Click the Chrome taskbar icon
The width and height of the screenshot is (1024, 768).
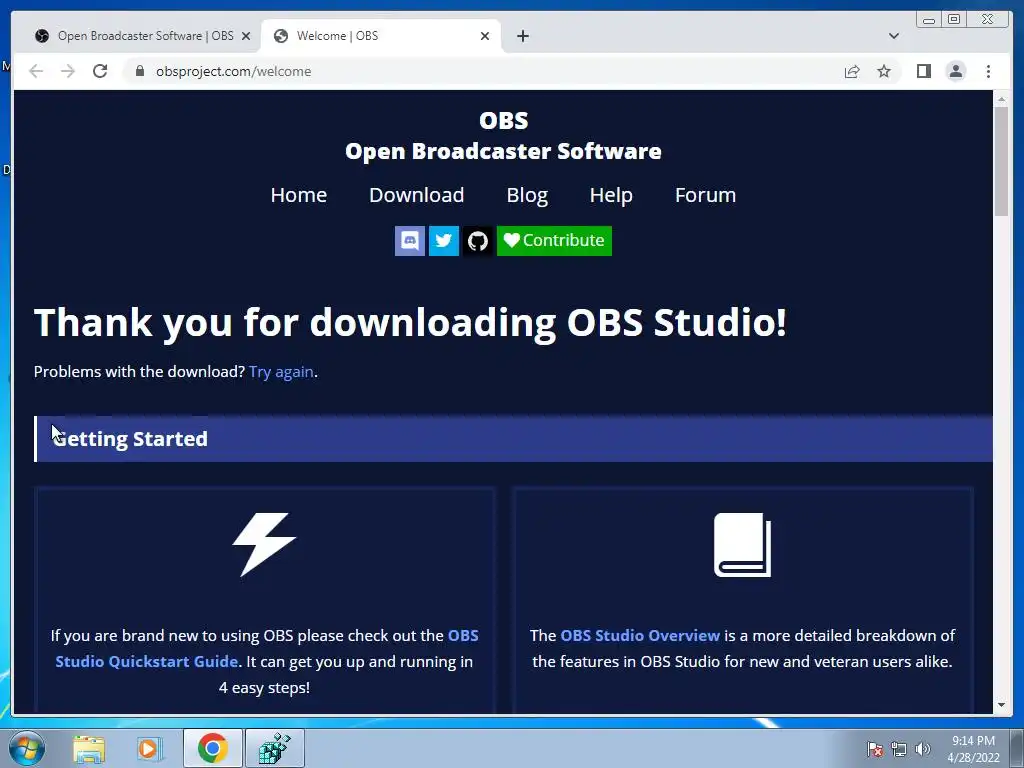click(213, 748)
